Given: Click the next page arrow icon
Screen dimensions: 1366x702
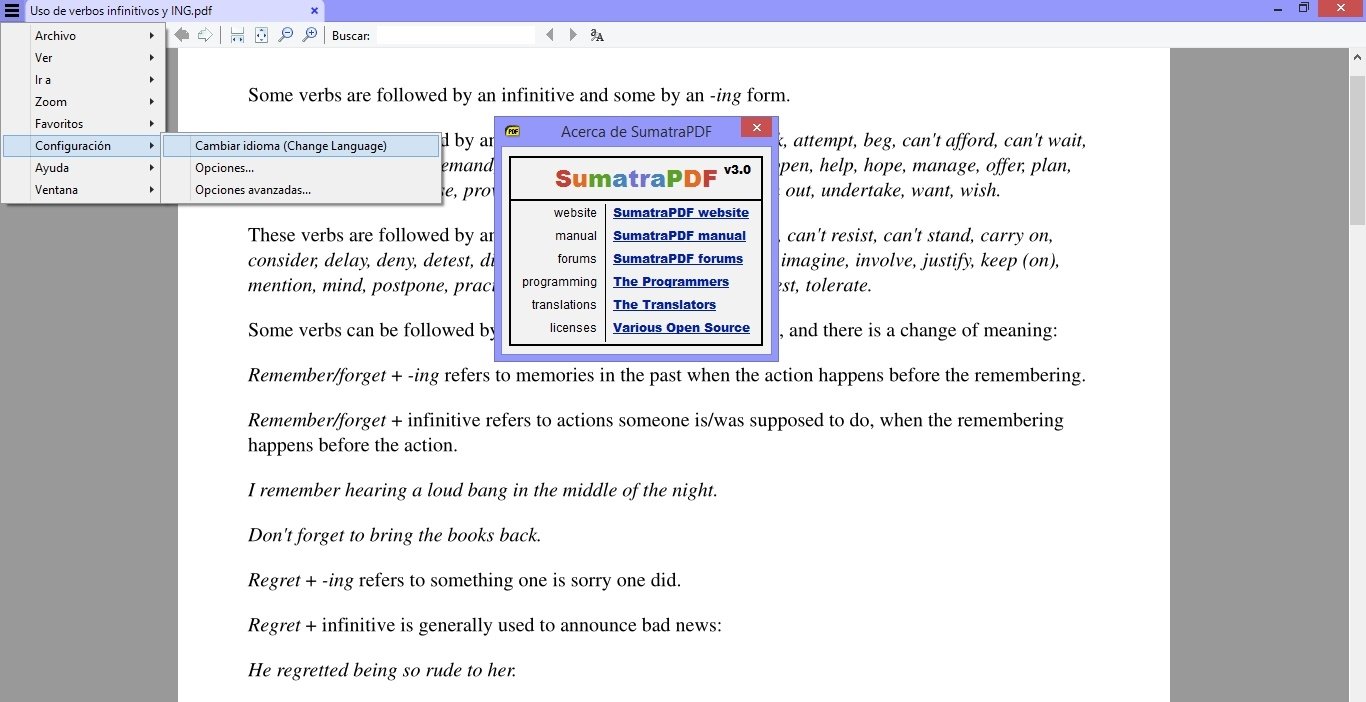Looking at the screenshot, I should [205, 35].
